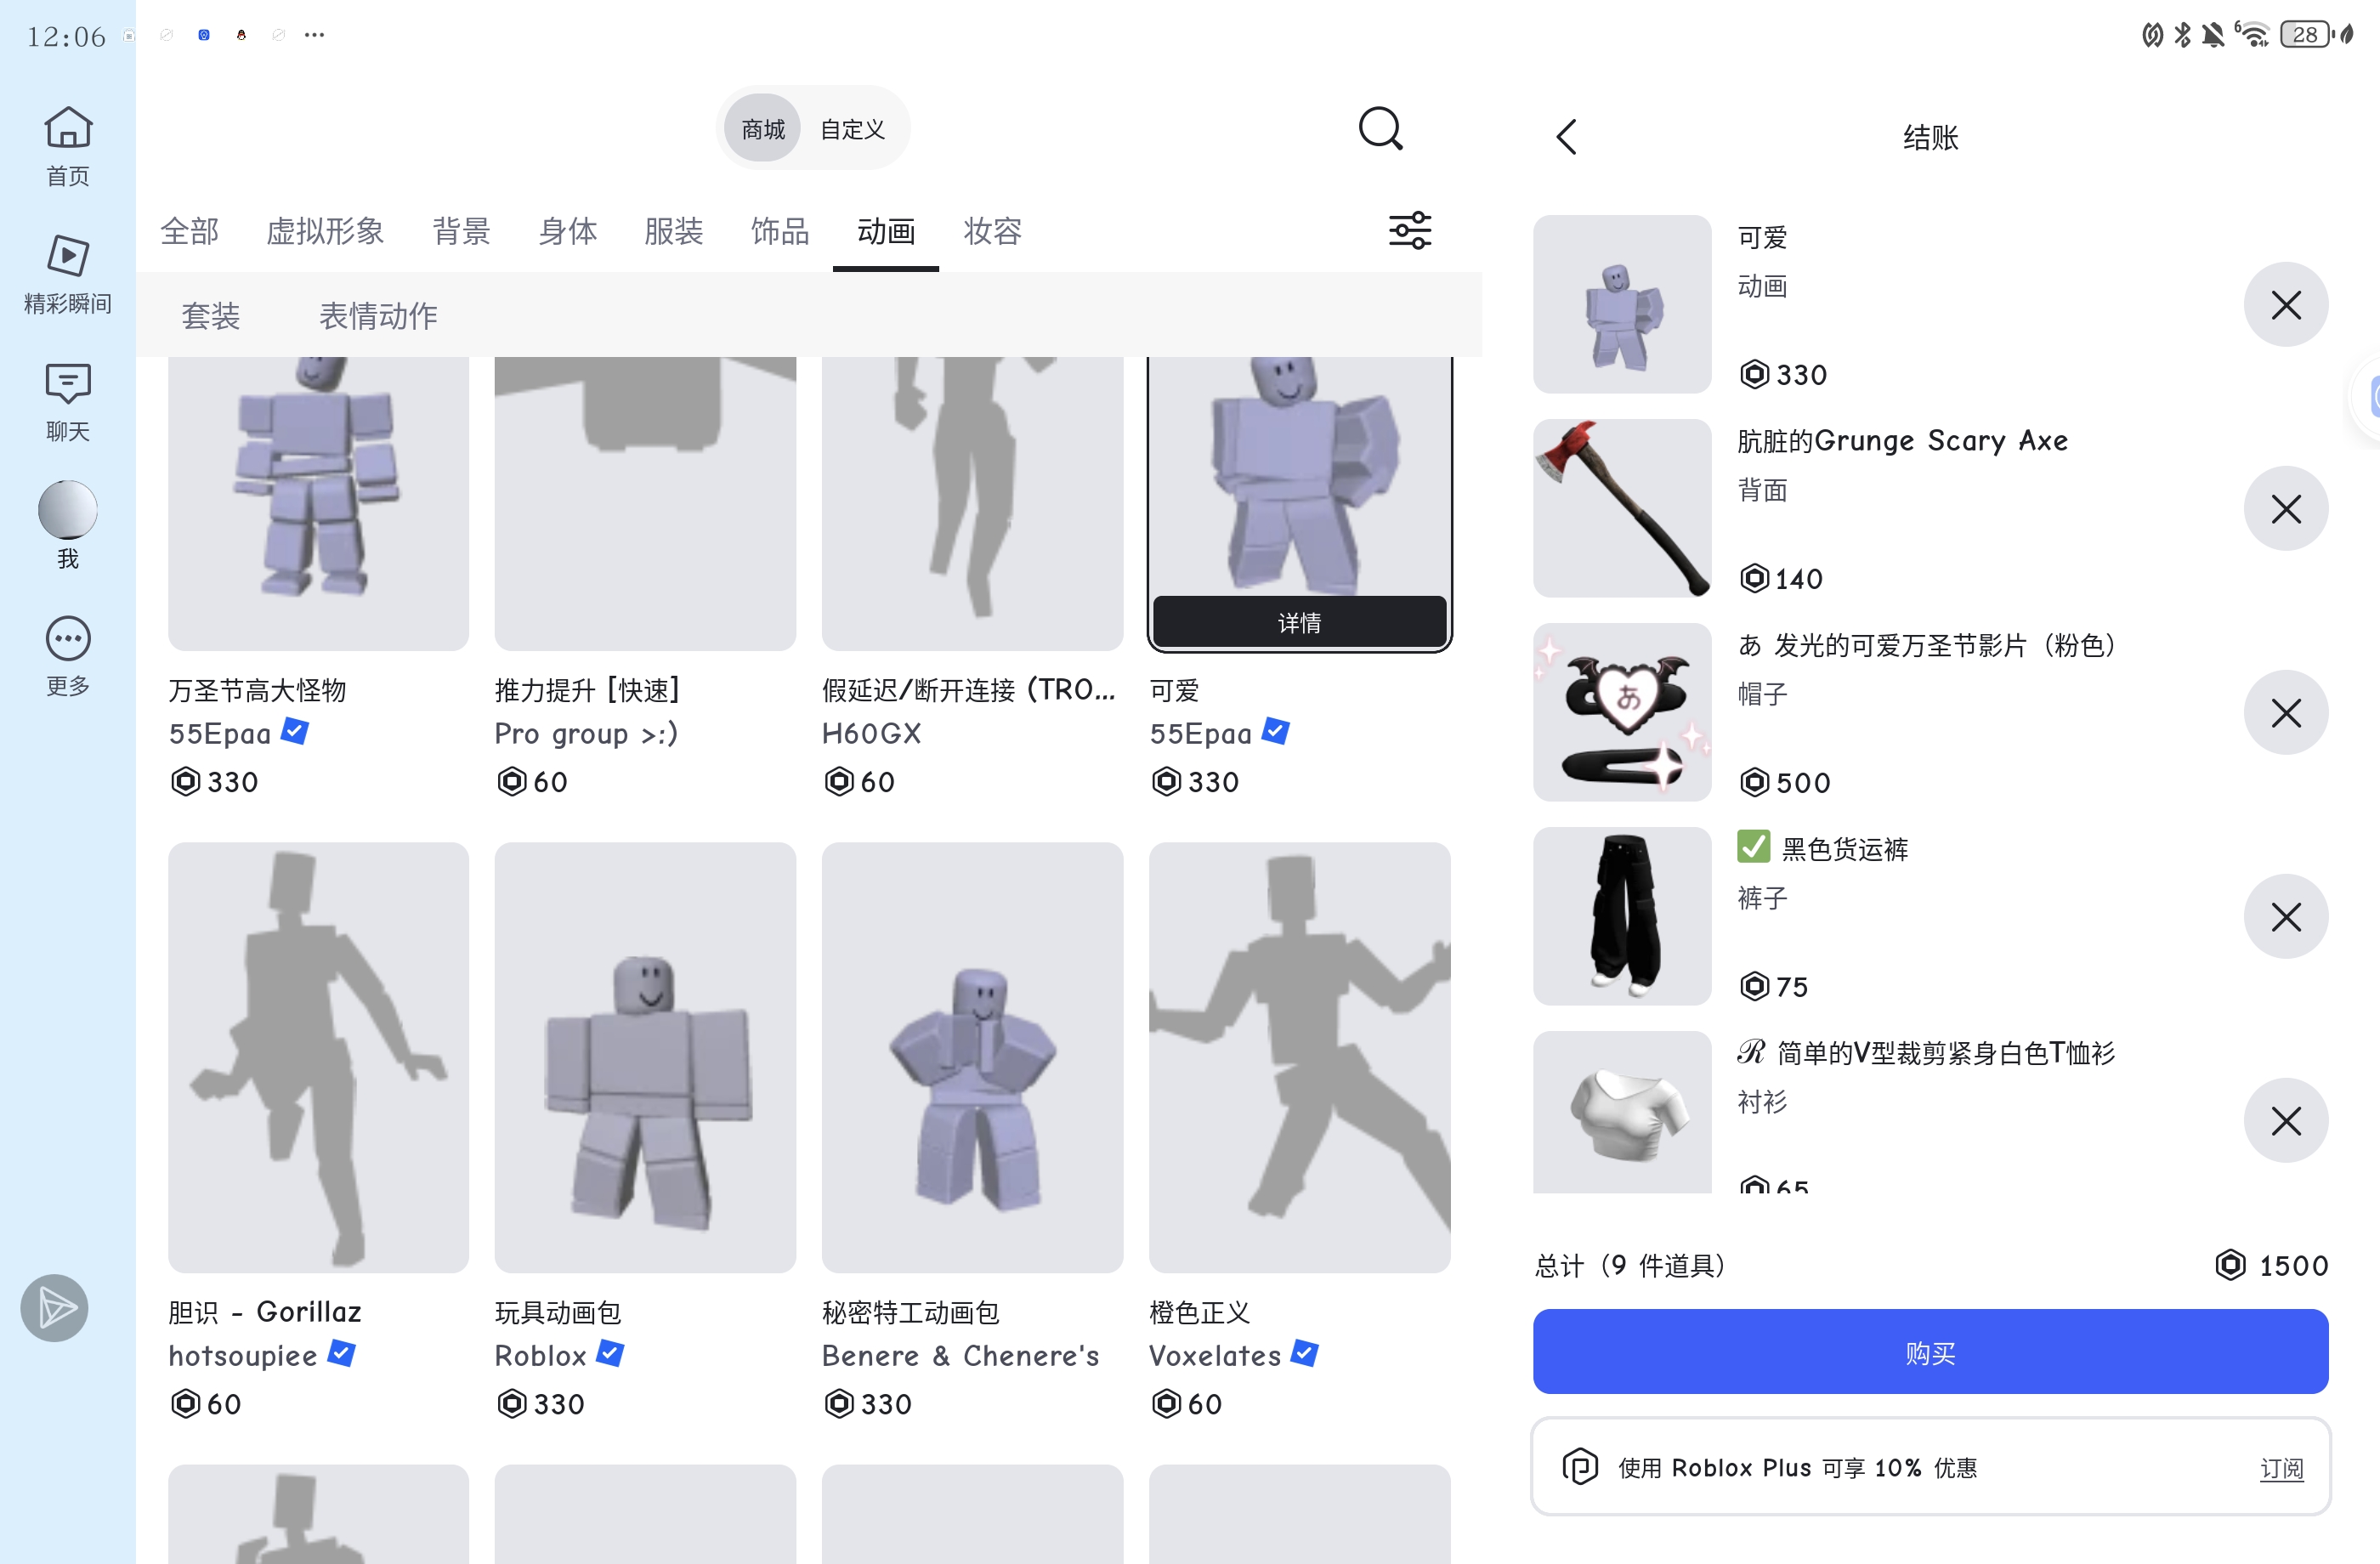The image size is (2380, 1564).
Task: Open creator H60GX link
Action: point(871,733)
